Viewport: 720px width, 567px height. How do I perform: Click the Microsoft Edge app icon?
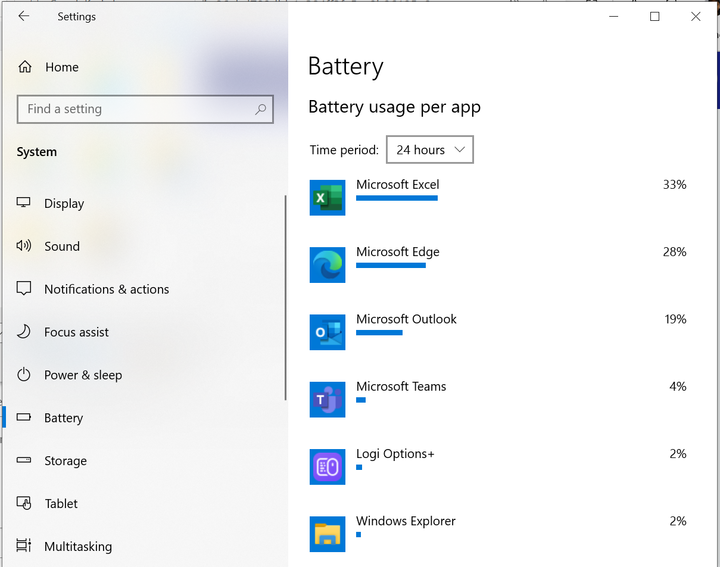pyautogui.click(x=327, y=265)
